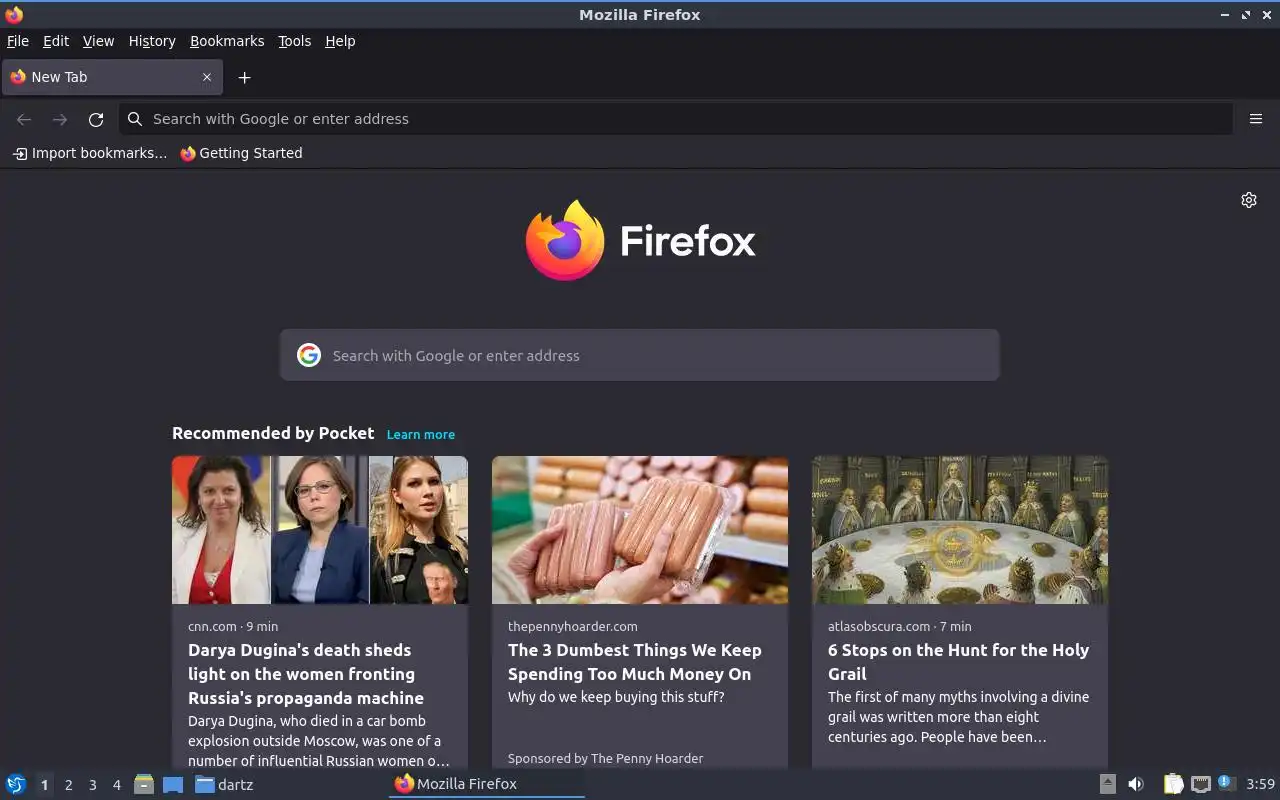Click the removable media eject tray icon
Screen dimensions: 1280x800
pos(1108,784)
